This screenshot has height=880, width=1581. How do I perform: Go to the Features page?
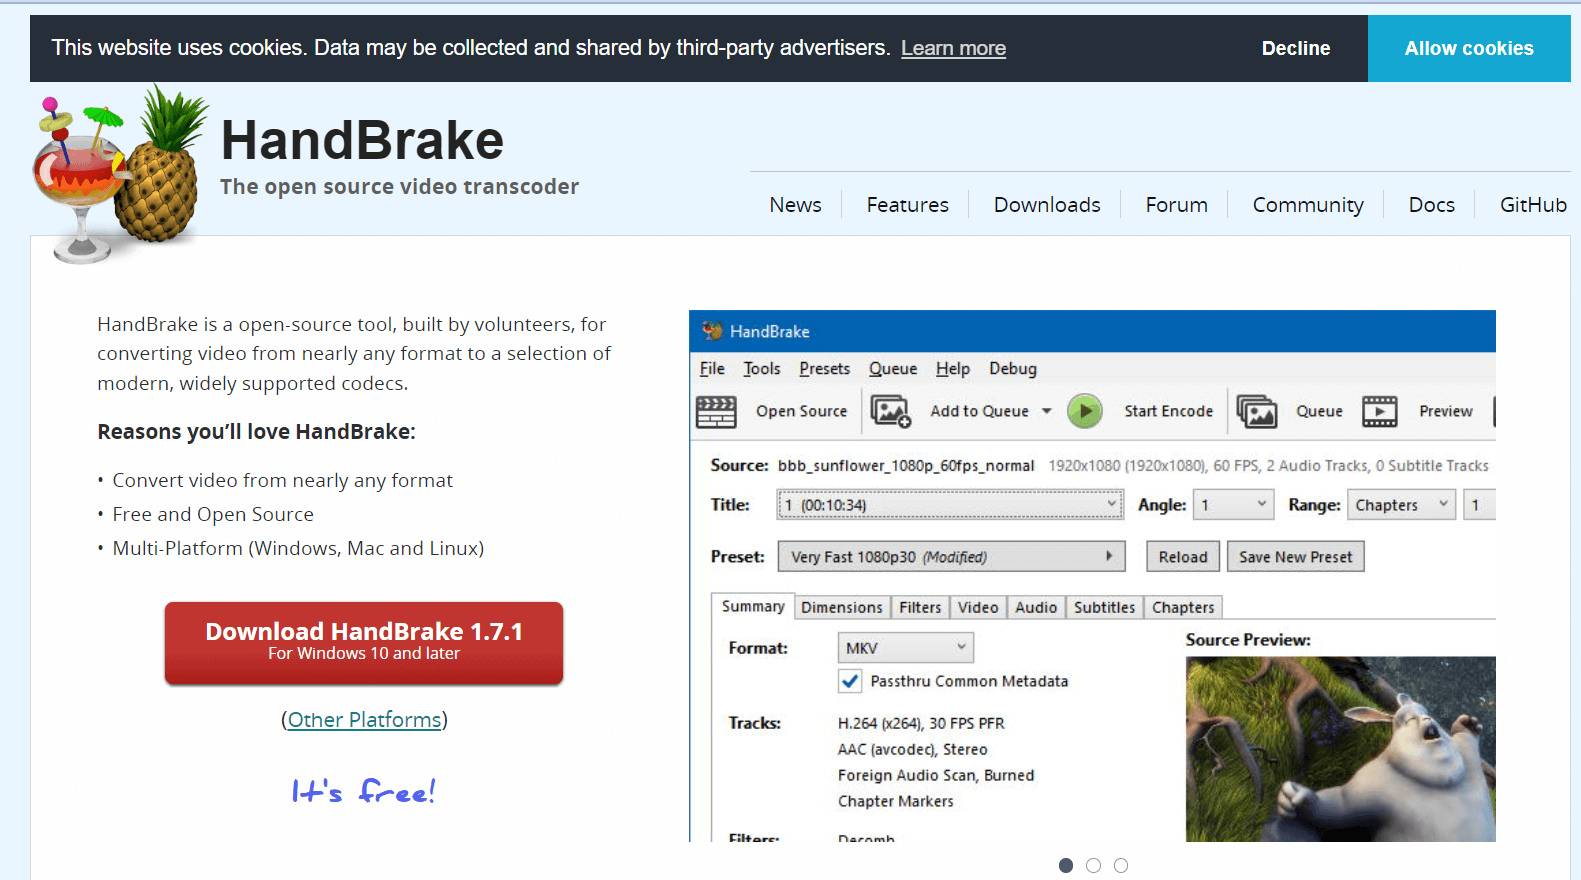pyautogui.click(x=907, y=205)
